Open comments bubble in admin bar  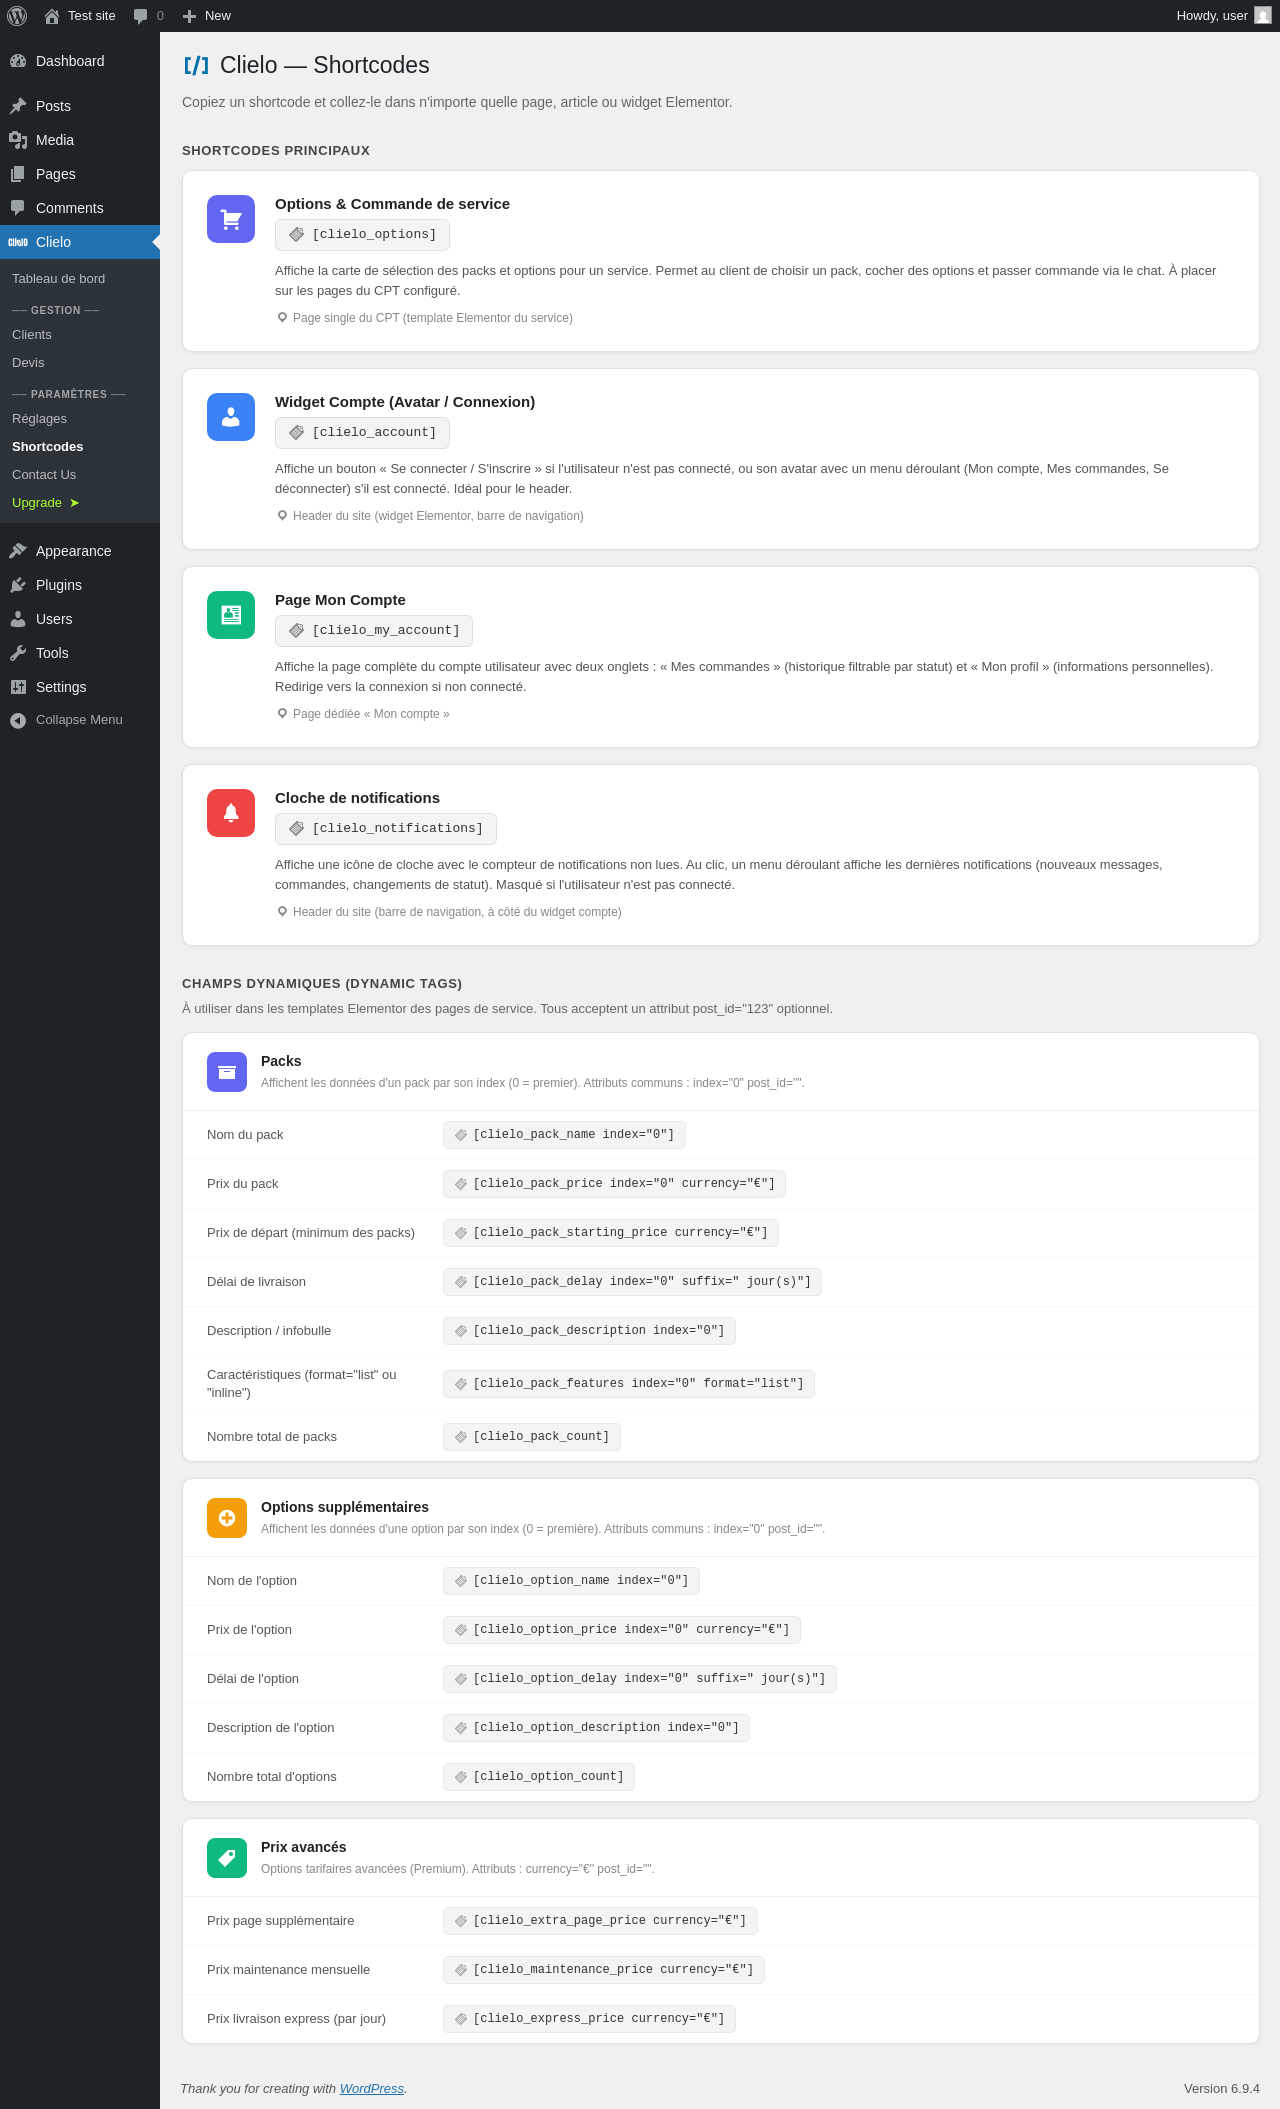point(148,16)
